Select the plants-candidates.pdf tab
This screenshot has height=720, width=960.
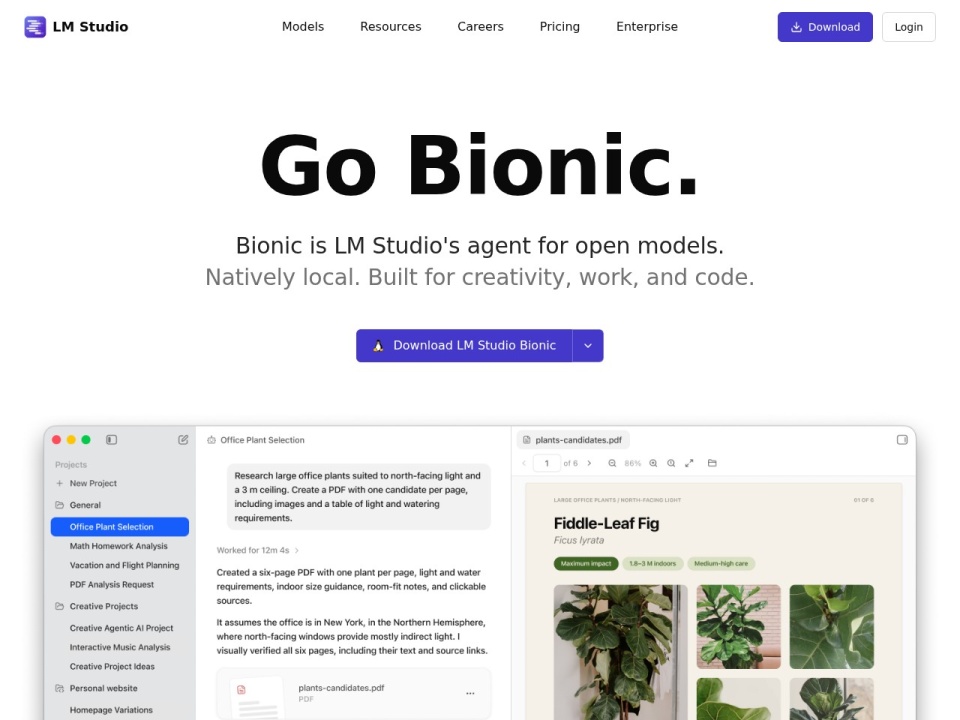pyautogui.click(x=573, y=440)
